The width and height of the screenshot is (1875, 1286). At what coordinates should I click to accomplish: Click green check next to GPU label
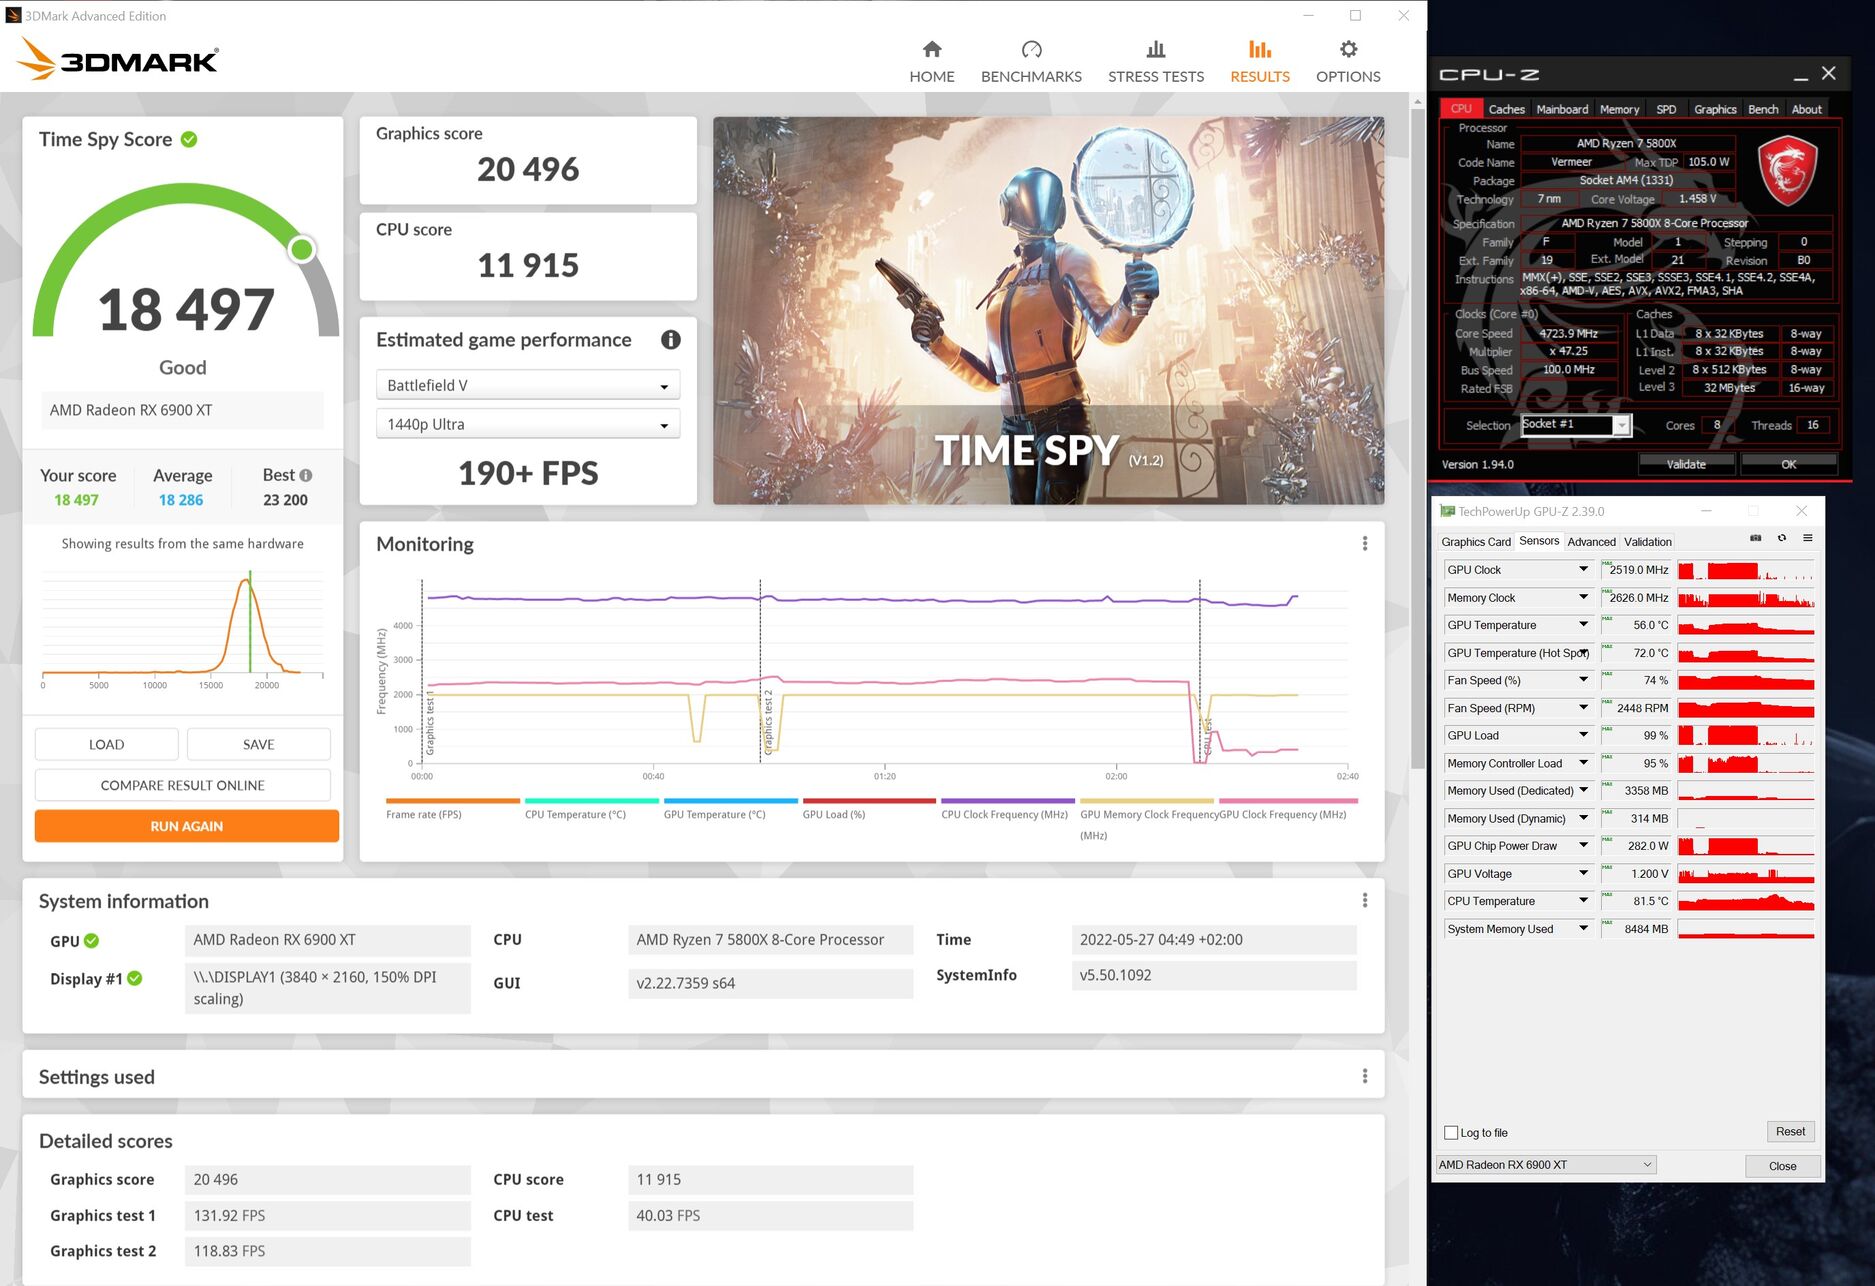[92, 941]
